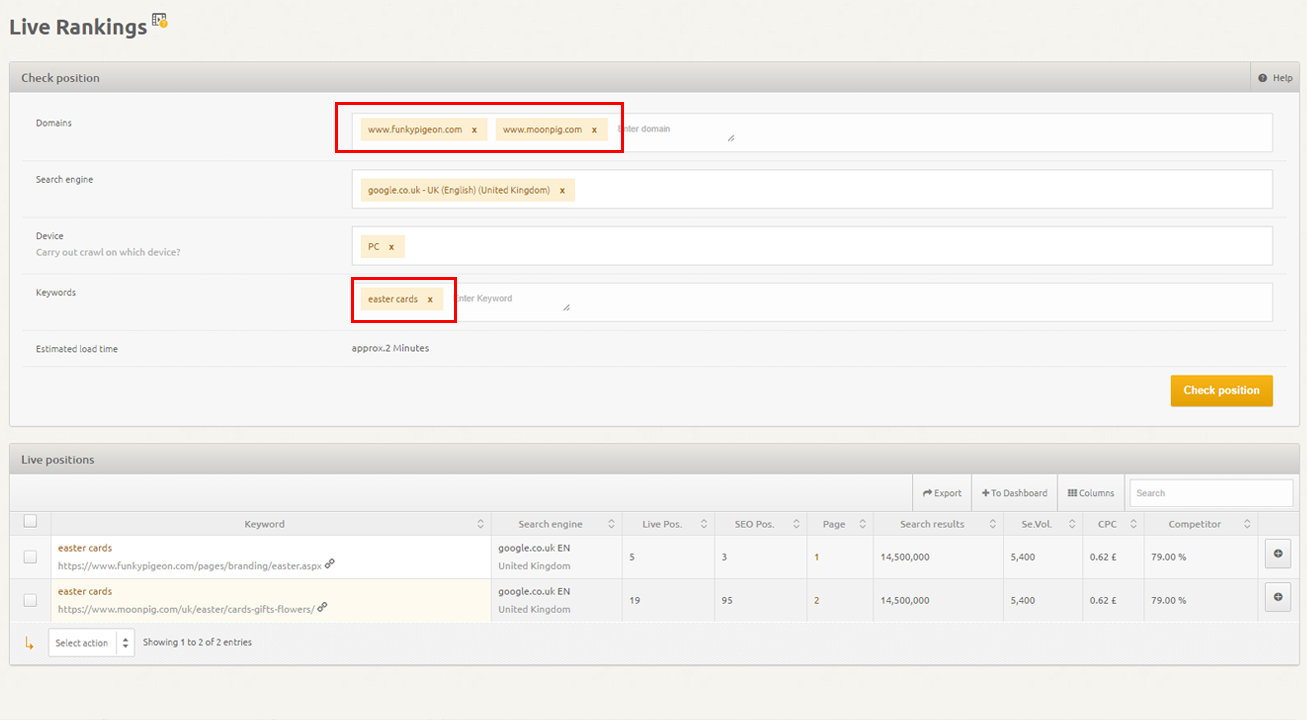Sort table by Search results column
1307x720 pixels.
(x=938, y=524)
